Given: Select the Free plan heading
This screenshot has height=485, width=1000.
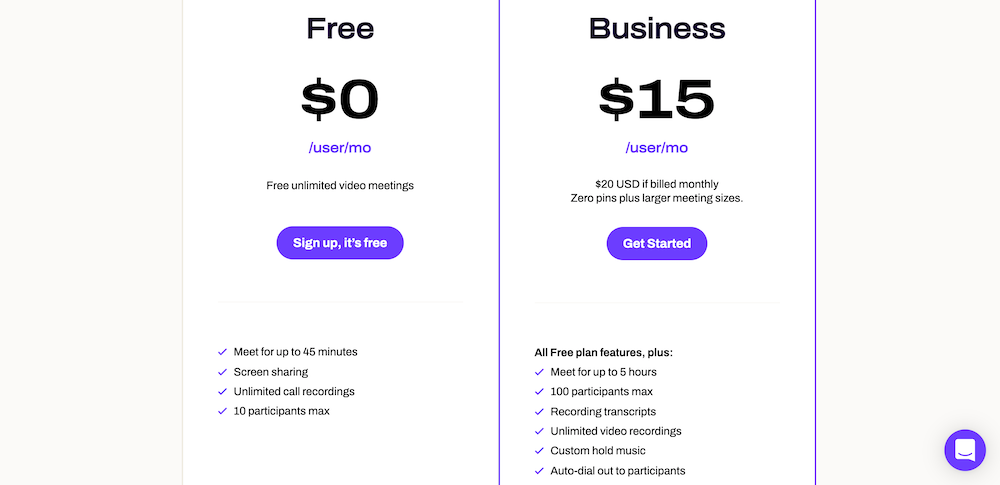Looking at the screenshot, I should [340, 28].
